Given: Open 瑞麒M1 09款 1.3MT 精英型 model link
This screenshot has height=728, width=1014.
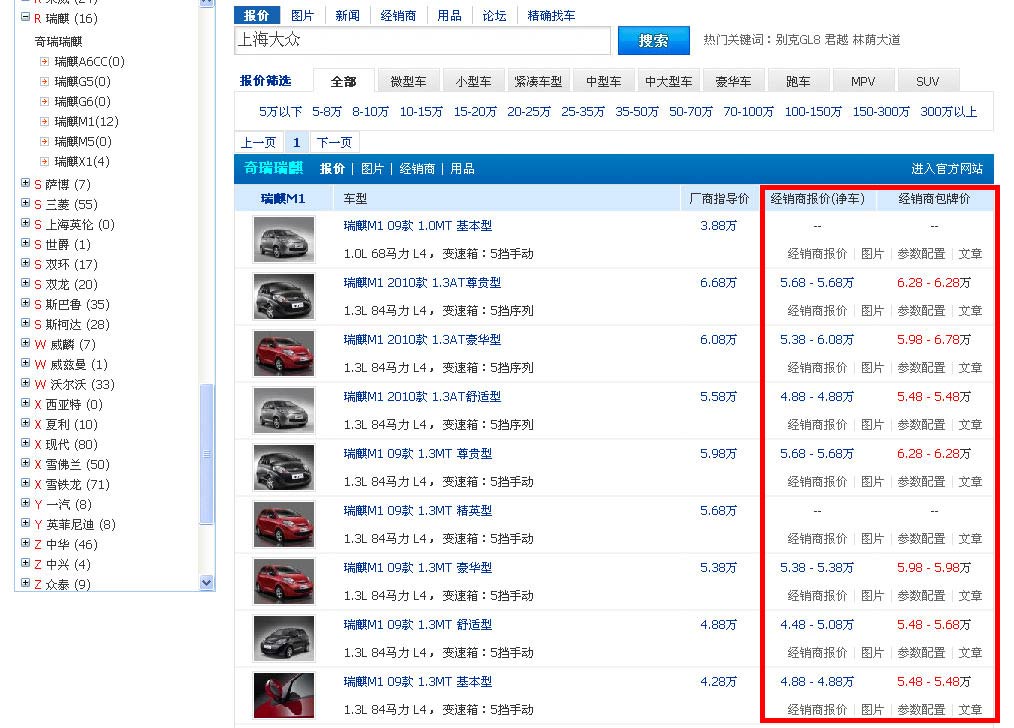Looking at the screenshot, I should click(418, 511).
